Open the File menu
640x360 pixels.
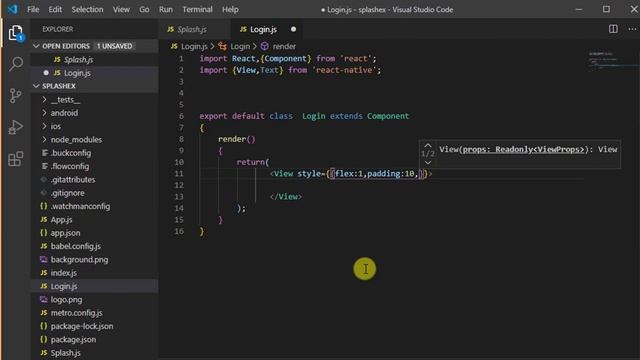[33, 9]
